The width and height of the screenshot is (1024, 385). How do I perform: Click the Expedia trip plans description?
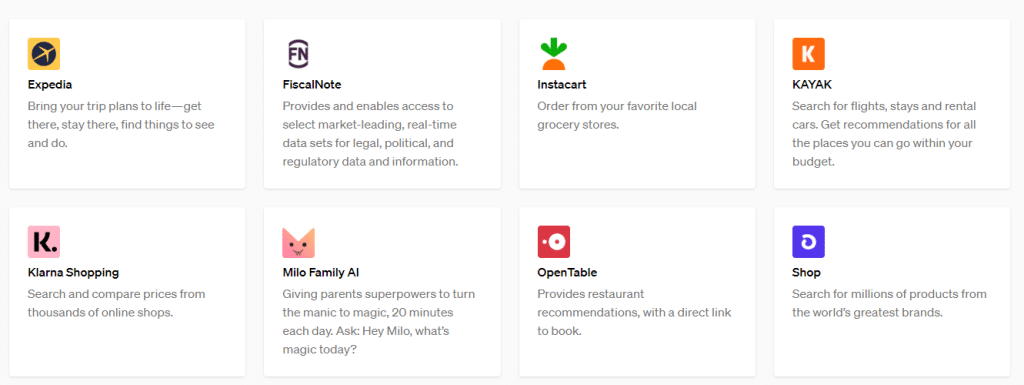[121, 124]
